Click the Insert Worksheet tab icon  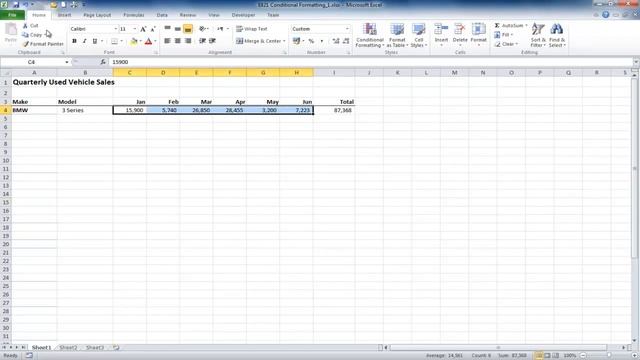tap(116, 347)
